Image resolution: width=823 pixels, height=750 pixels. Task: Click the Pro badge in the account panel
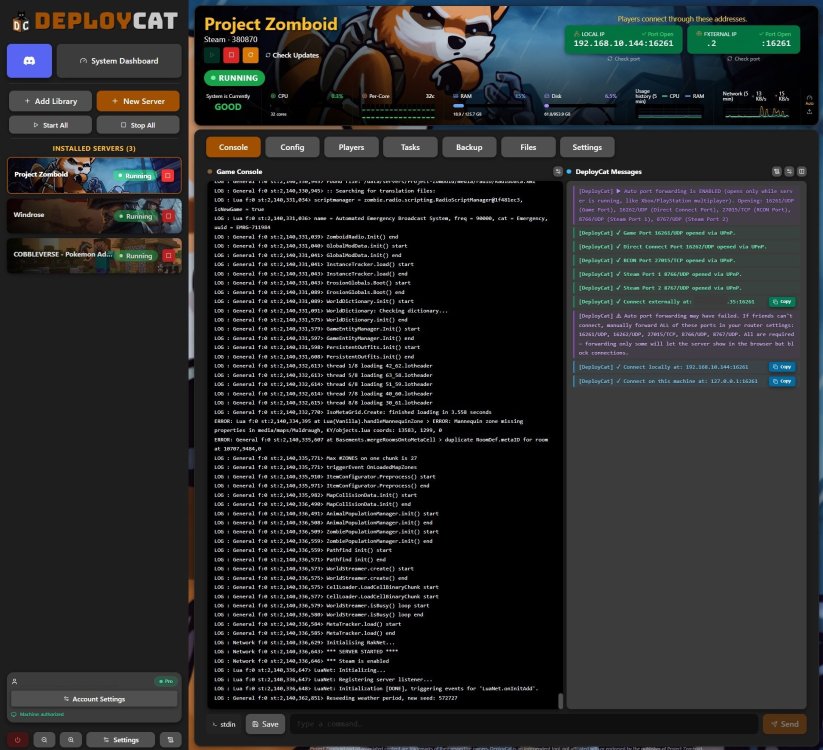tap(166, 681)
